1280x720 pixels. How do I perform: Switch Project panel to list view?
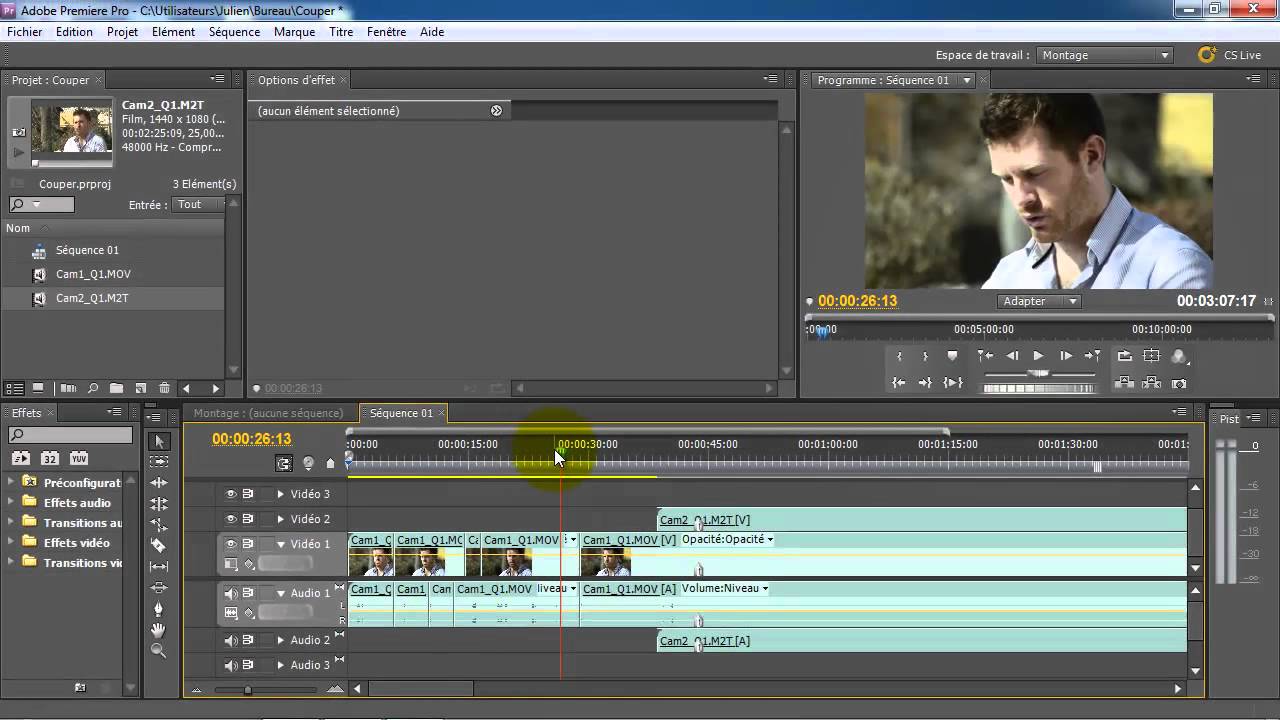[x=15, y=388]
